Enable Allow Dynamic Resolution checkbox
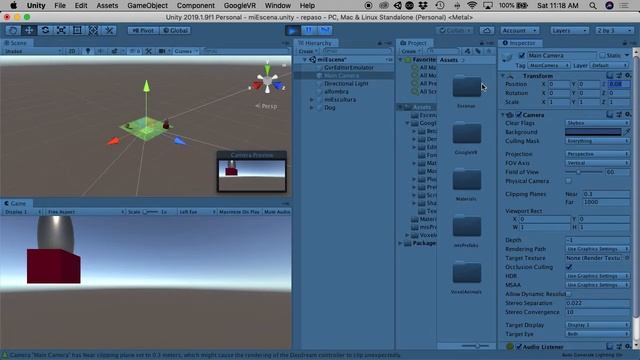The width and height of the screenshot is (640, 360). tap(569, 294)
